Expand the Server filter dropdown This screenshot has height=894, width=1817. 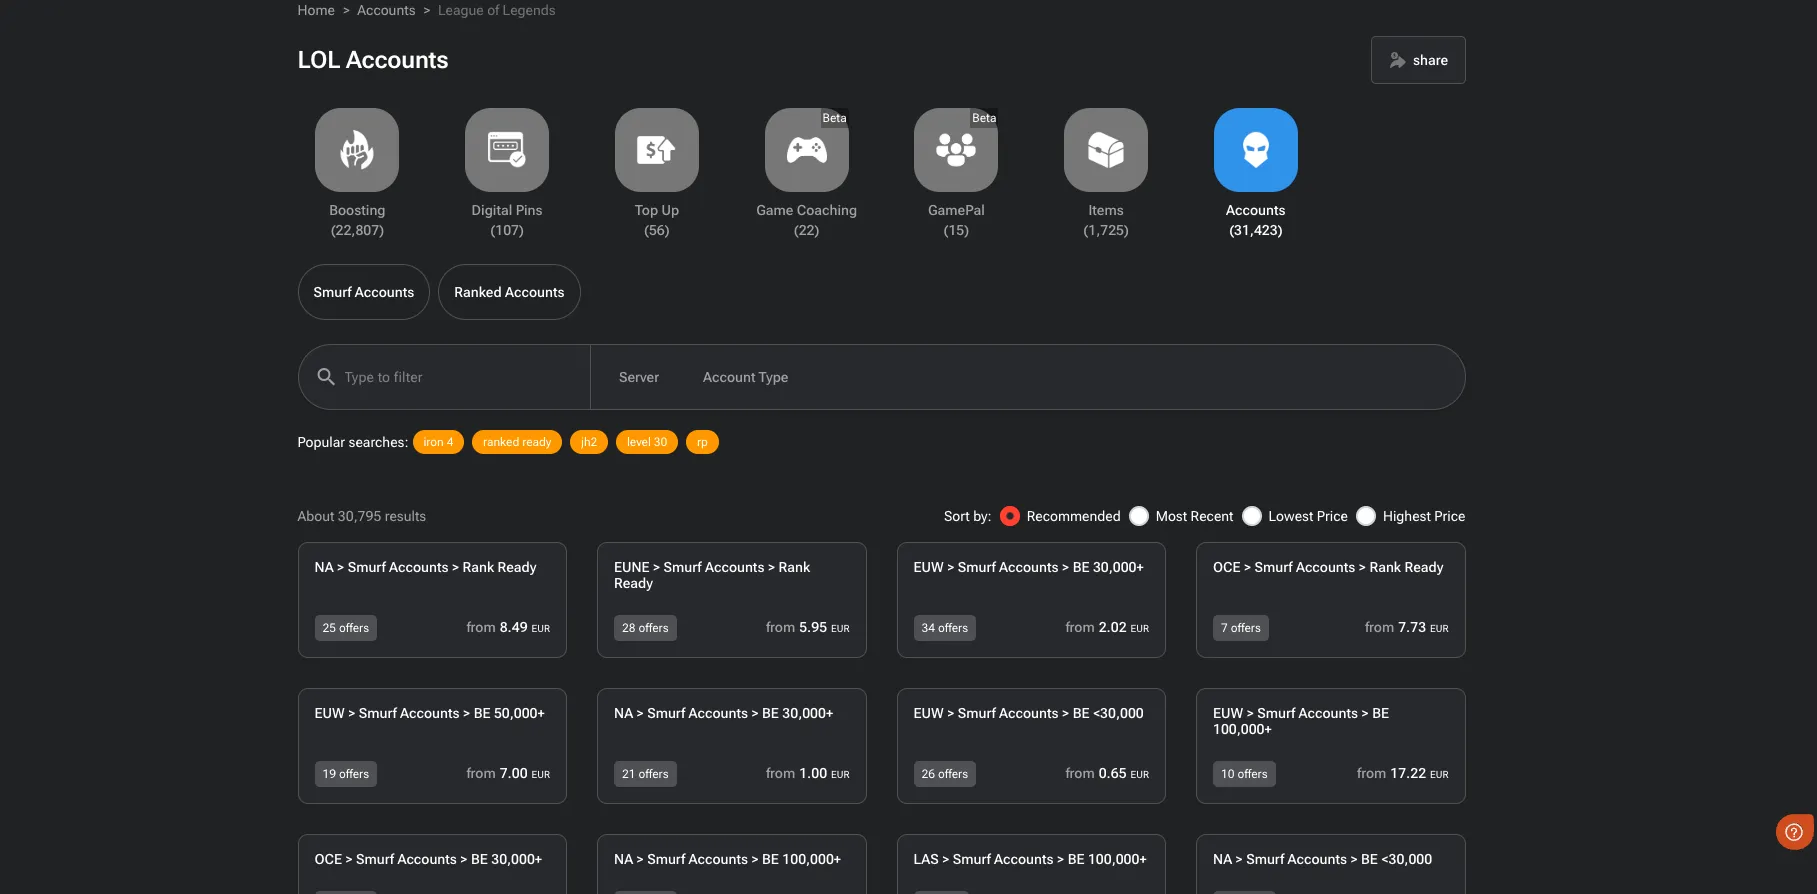point(638,377)
